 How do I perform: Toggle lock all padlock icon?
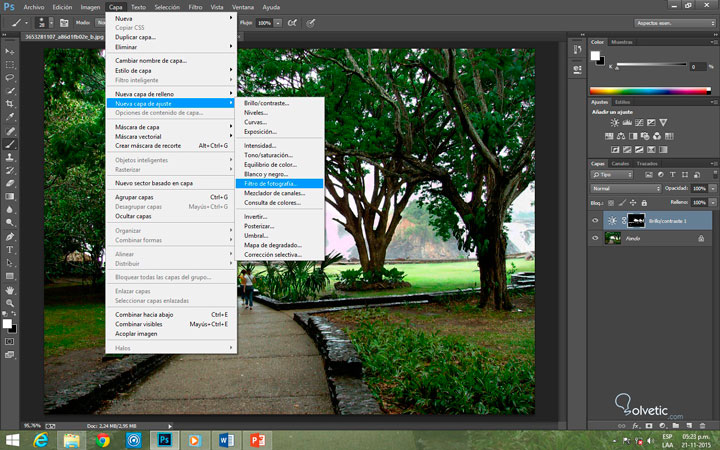pos(644,203)
